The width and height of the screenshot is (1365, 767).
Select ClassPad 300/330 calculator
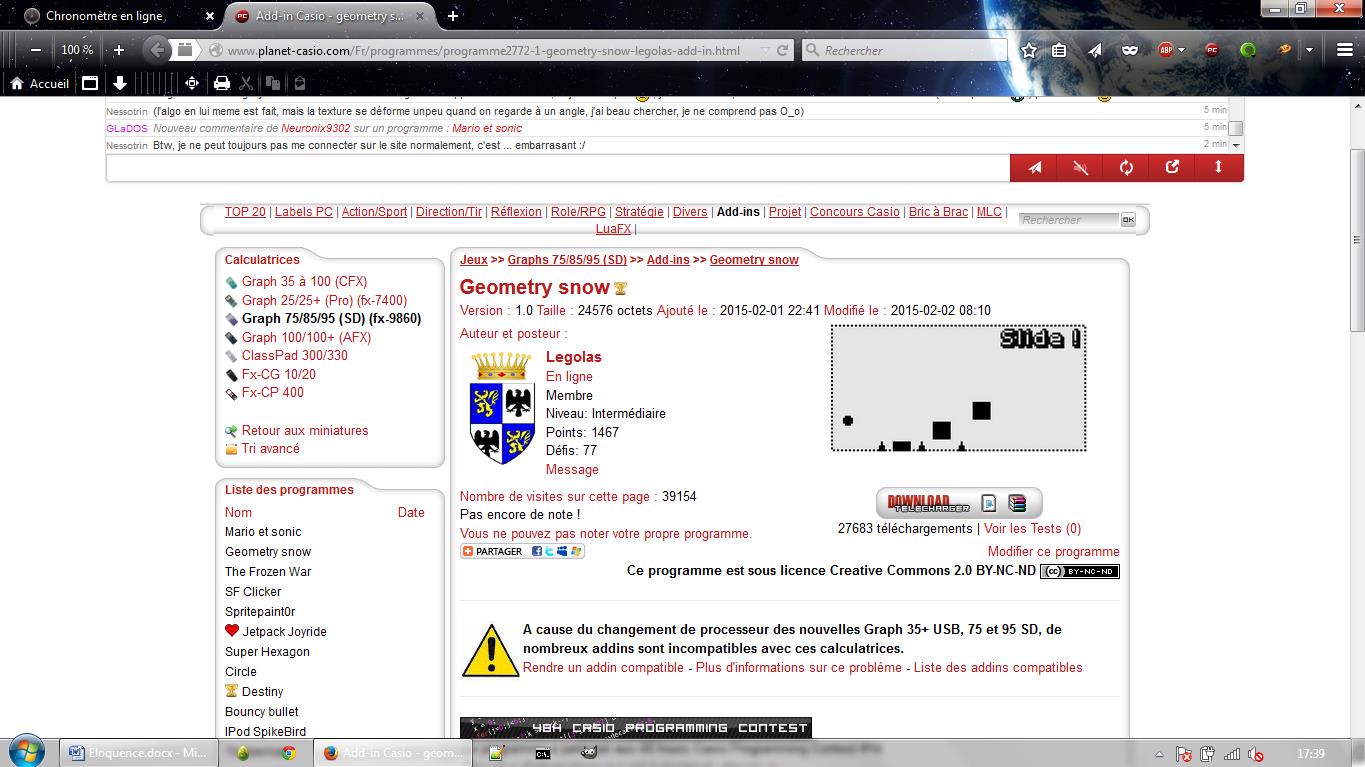pos(294,356)
